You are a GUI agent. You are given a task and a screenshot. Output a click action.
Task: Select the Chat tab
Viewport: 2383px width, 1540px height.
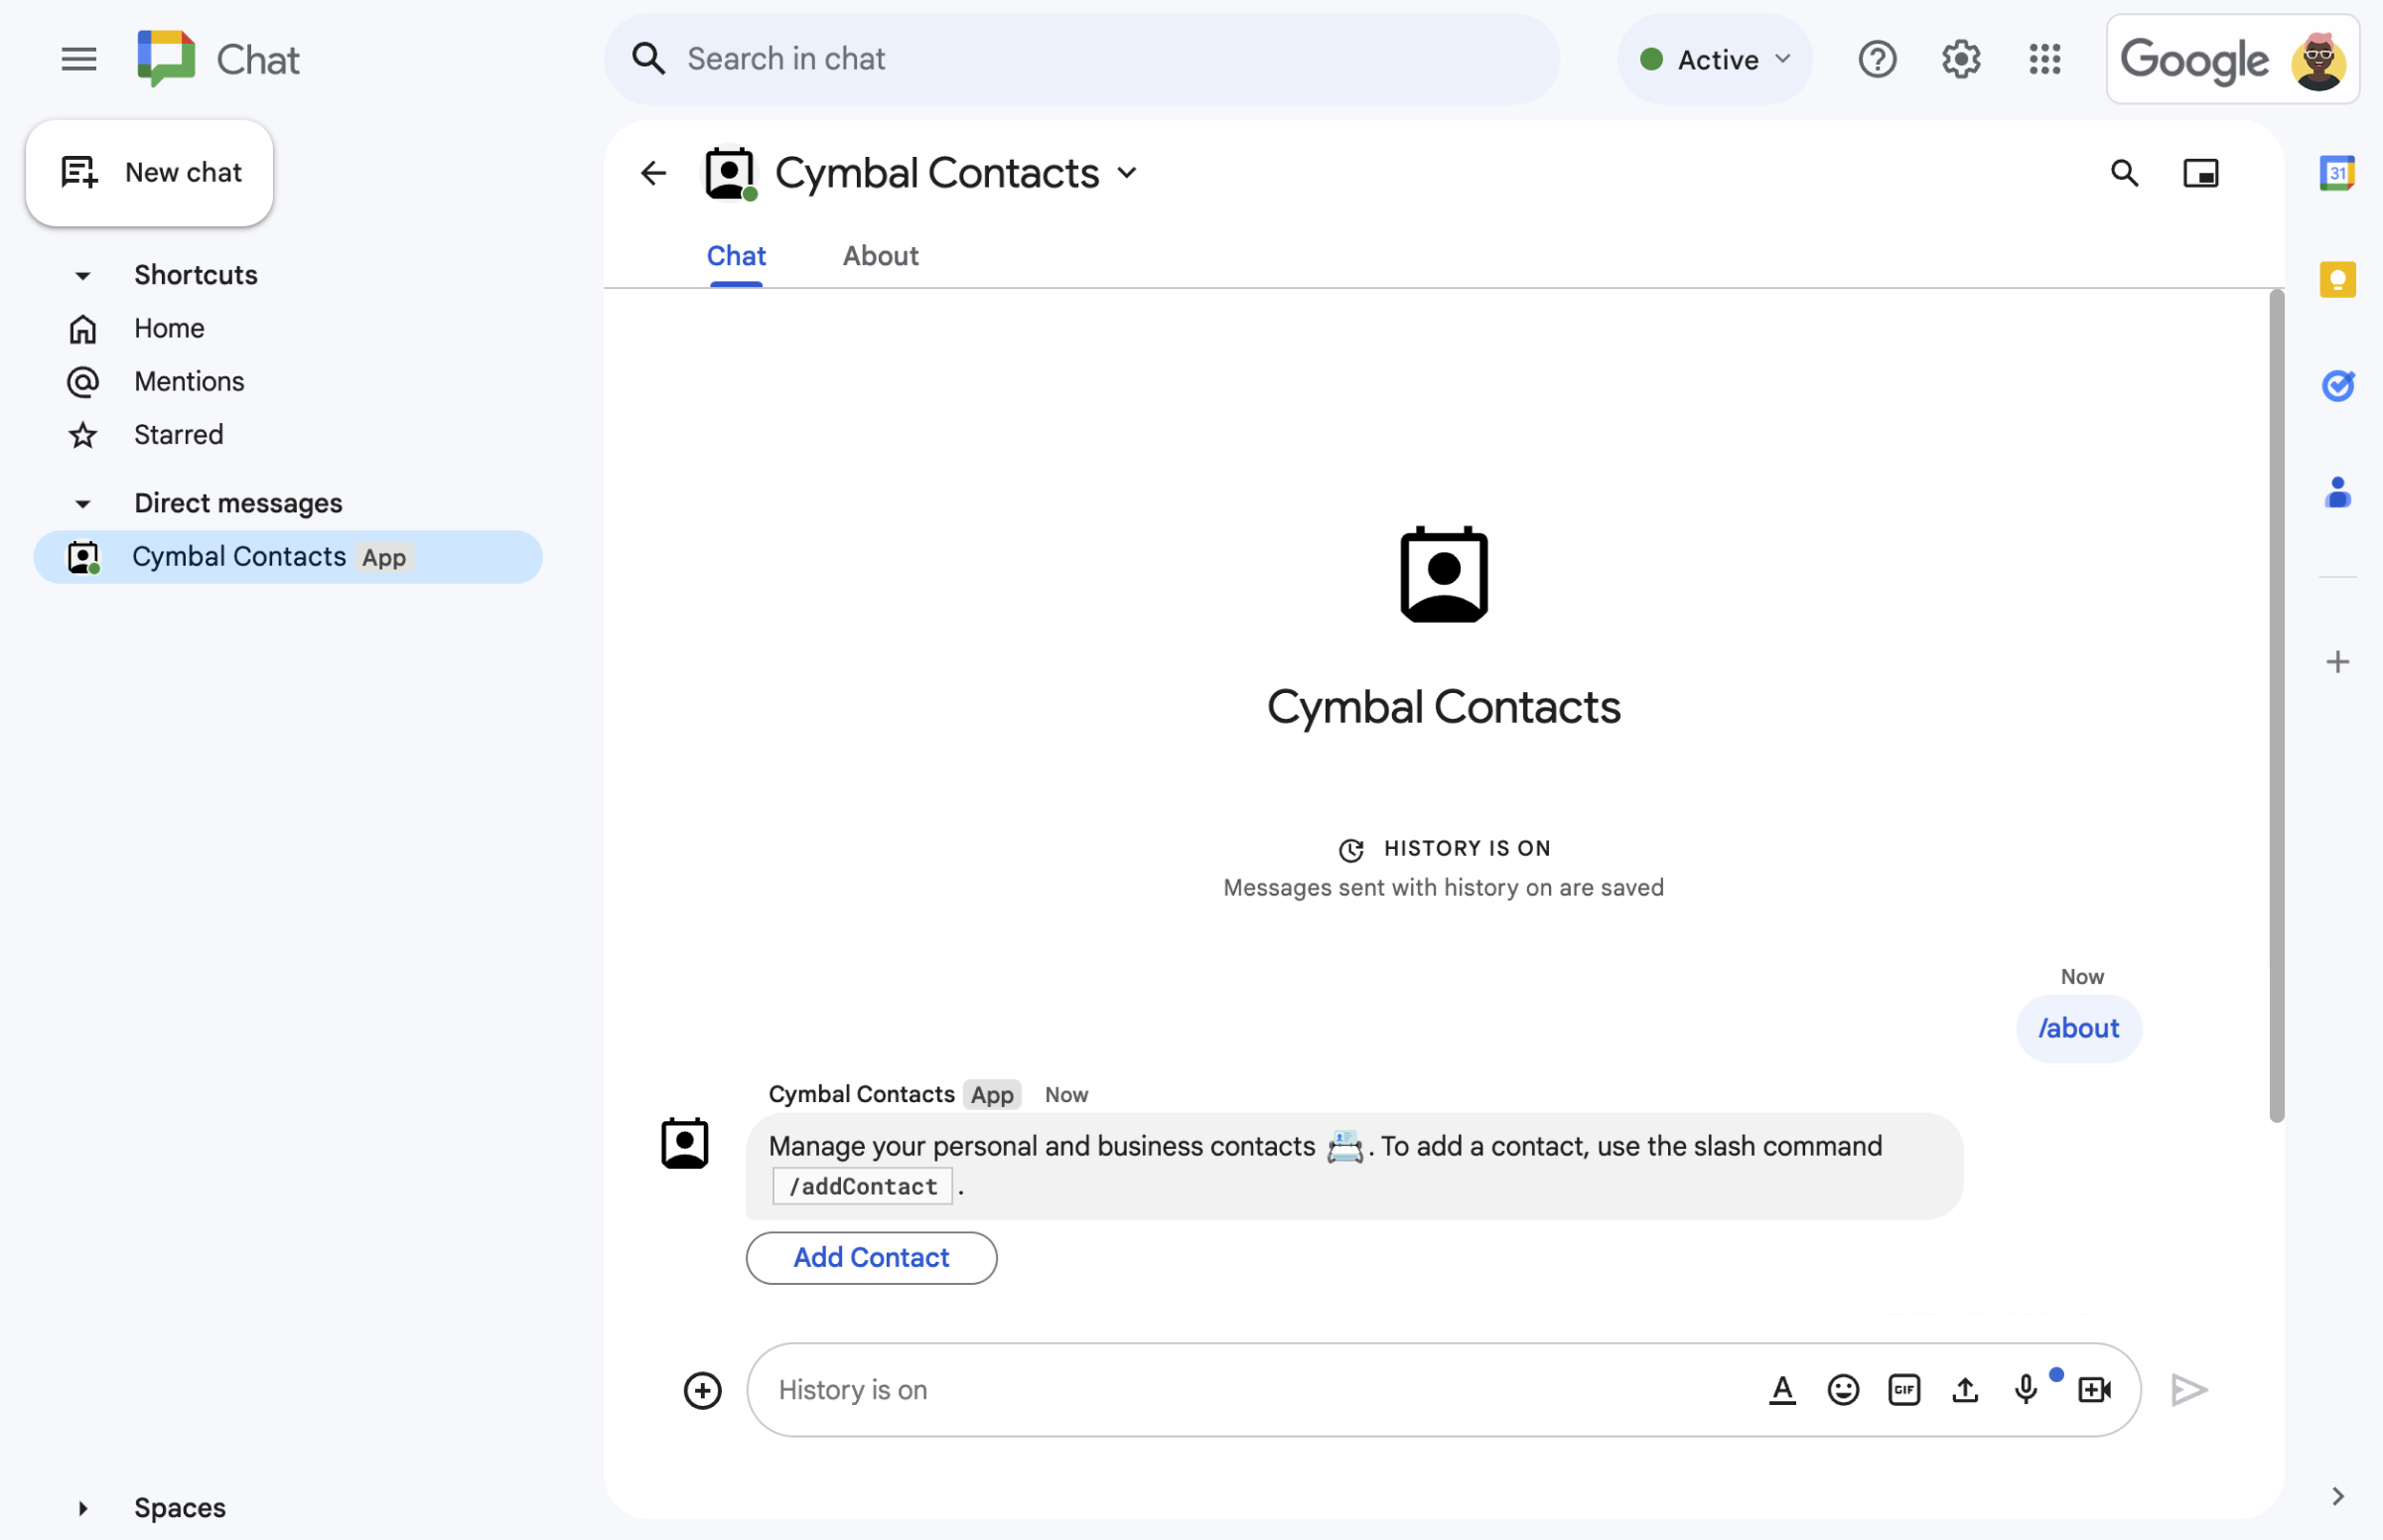[x=737, y=255]
